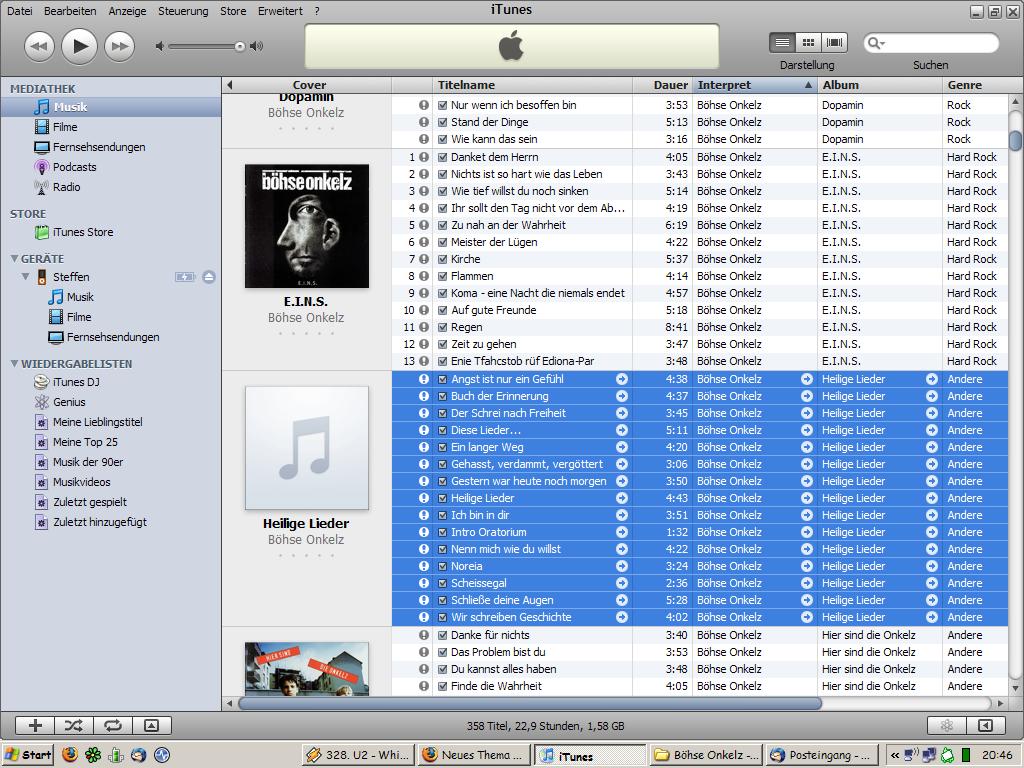Open the Erweitert menu

pyautogui.click(x=280, y=11)
